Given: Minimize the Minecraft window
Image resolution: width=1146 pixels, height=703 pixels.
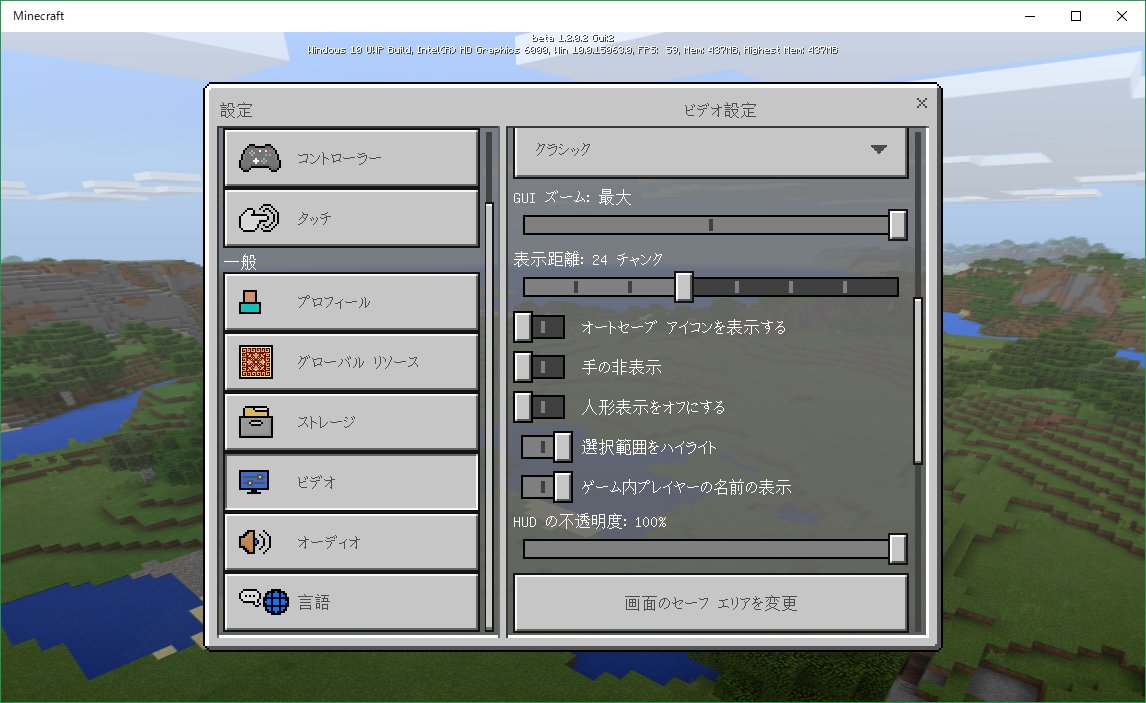Looking at the screenshot, I should [1030, 16].
